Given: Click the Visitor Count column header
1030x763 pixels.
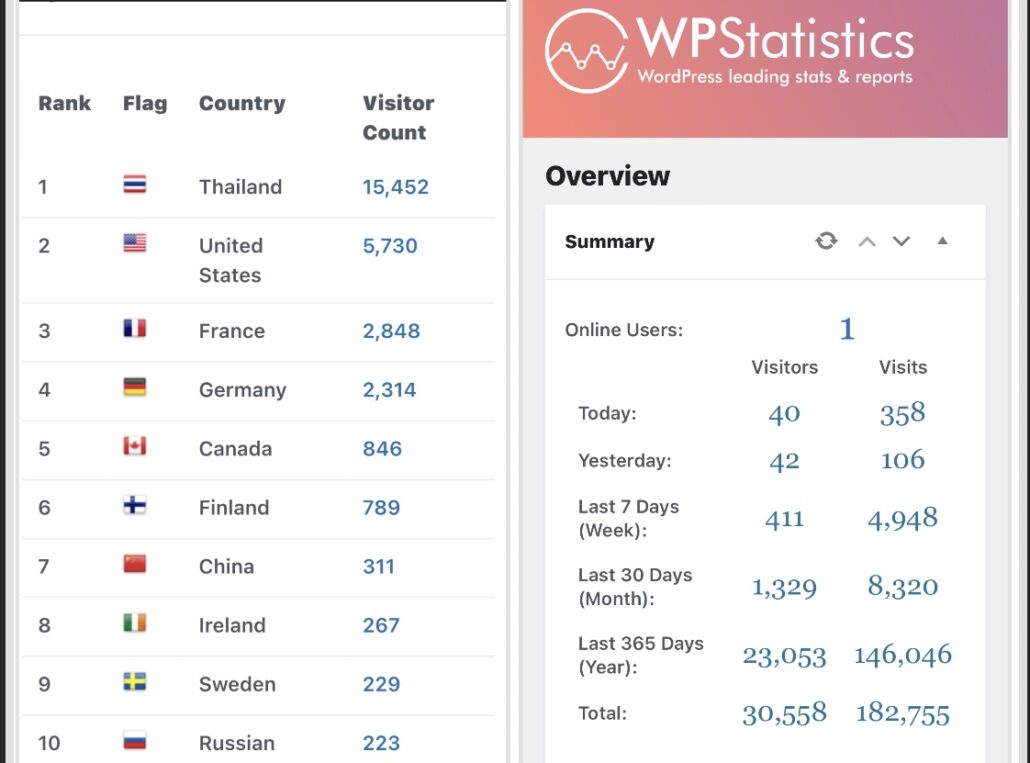Looking at the screenshot, I should (x=398, y=118).
